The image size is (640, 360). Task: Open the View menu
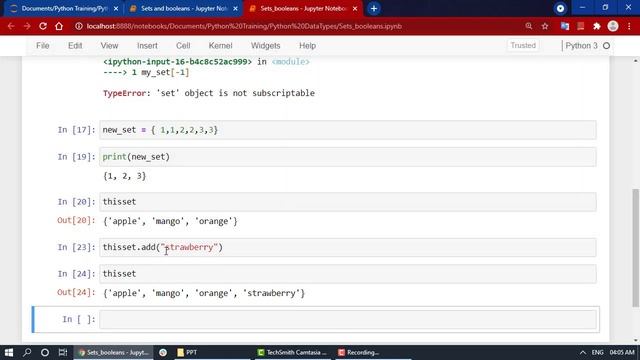109,46
